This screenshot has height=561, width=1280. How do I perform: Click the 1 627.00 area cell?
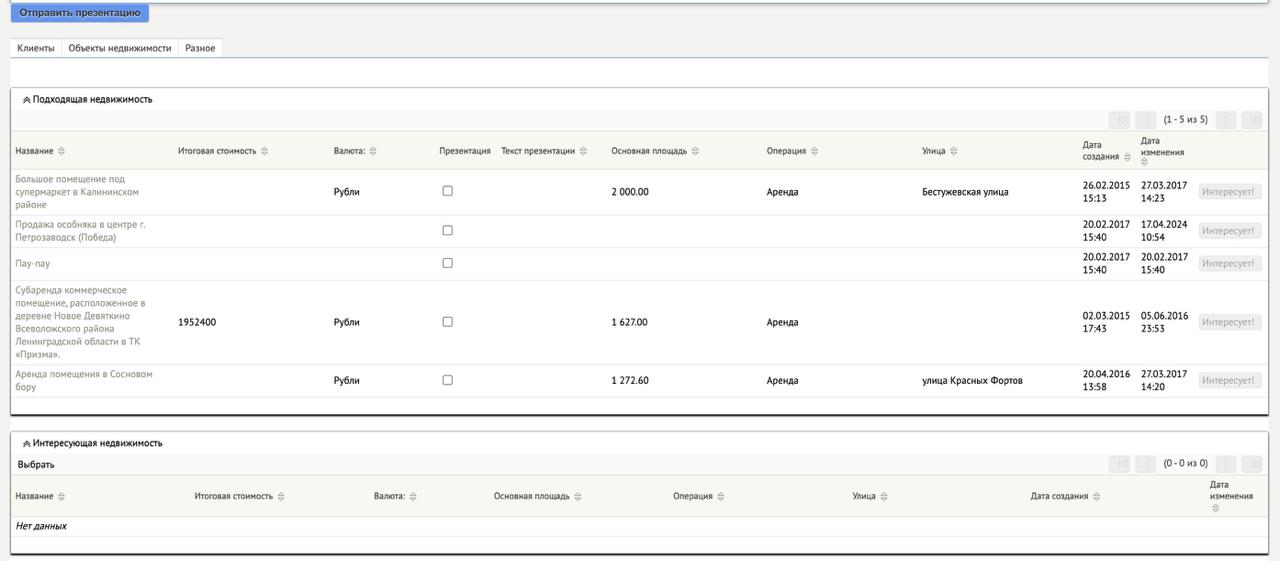[629, 322]
